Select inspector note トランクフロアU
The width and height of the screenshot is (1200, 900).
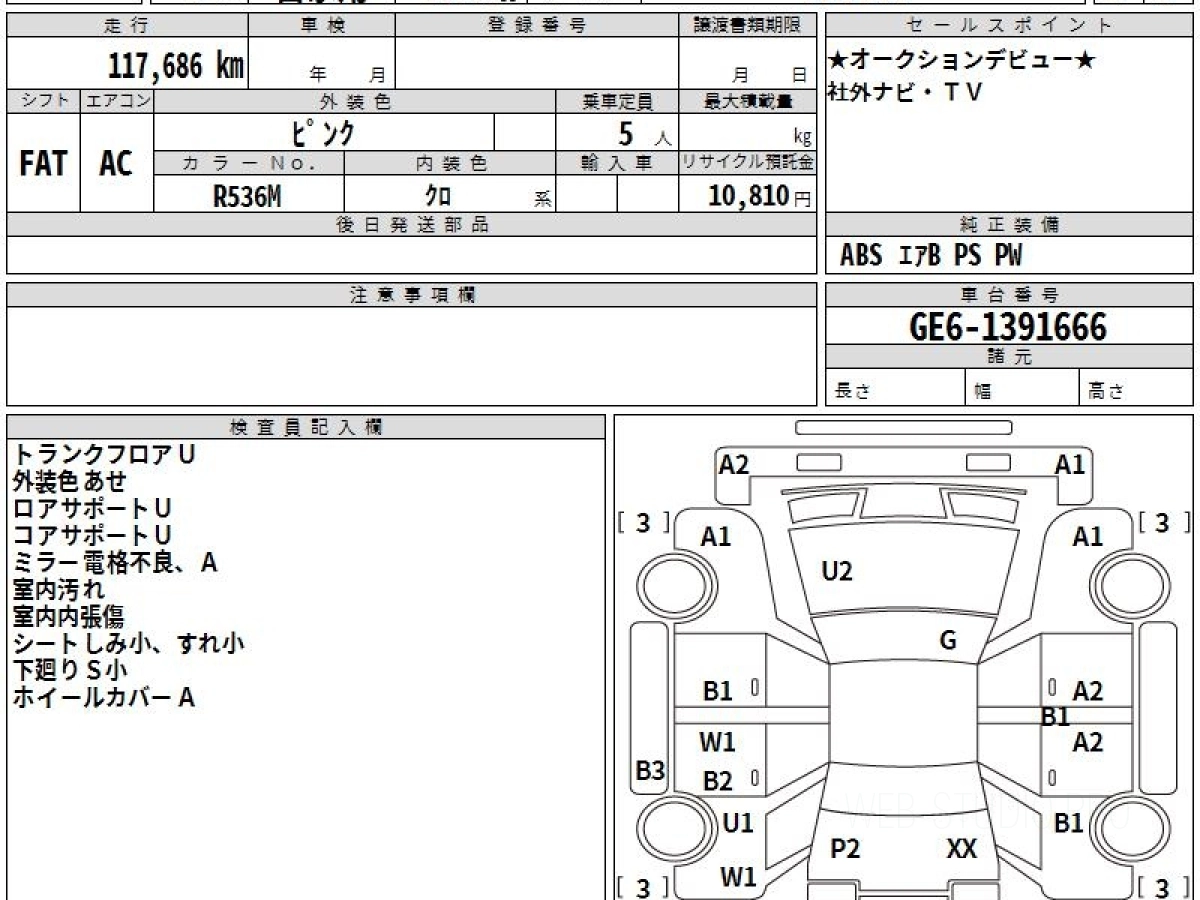[x=103, y=454]
